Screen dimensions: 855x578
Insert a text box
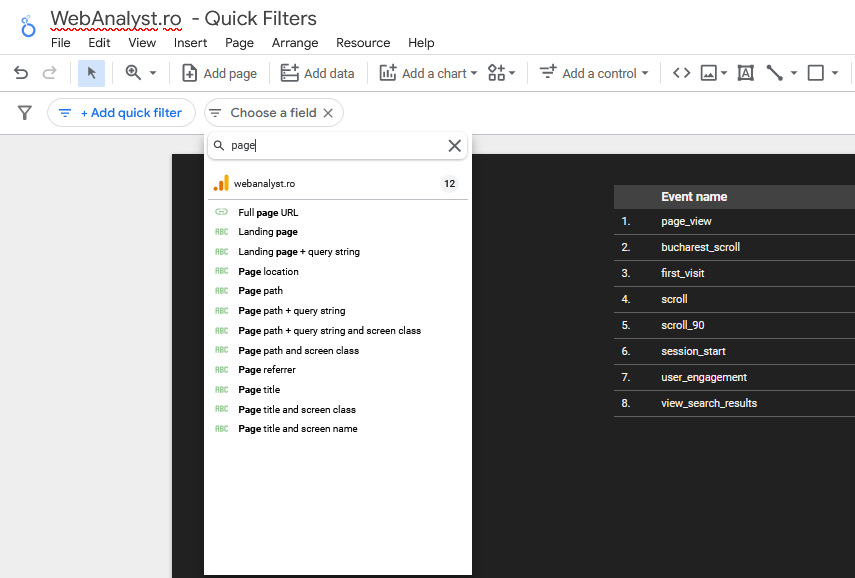tap(745, 73)
